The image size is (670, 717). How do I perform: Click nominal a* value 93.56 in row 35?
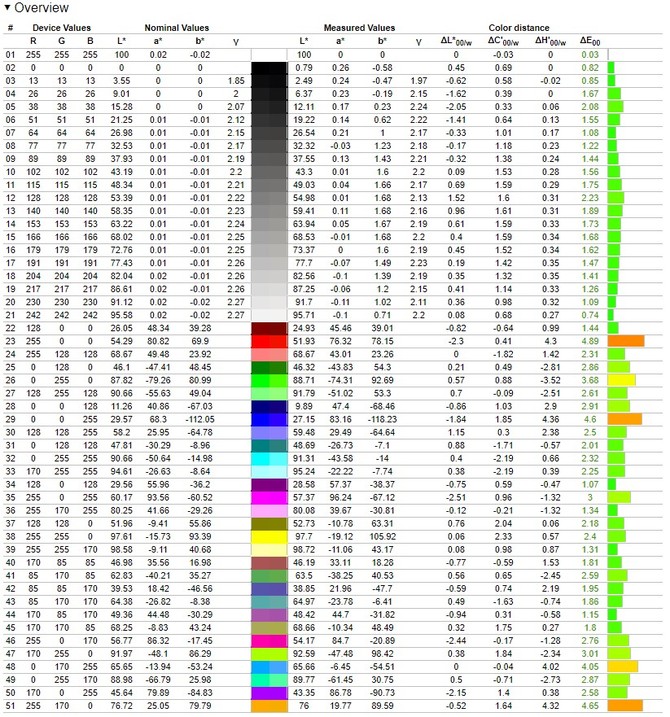point(158,498)
